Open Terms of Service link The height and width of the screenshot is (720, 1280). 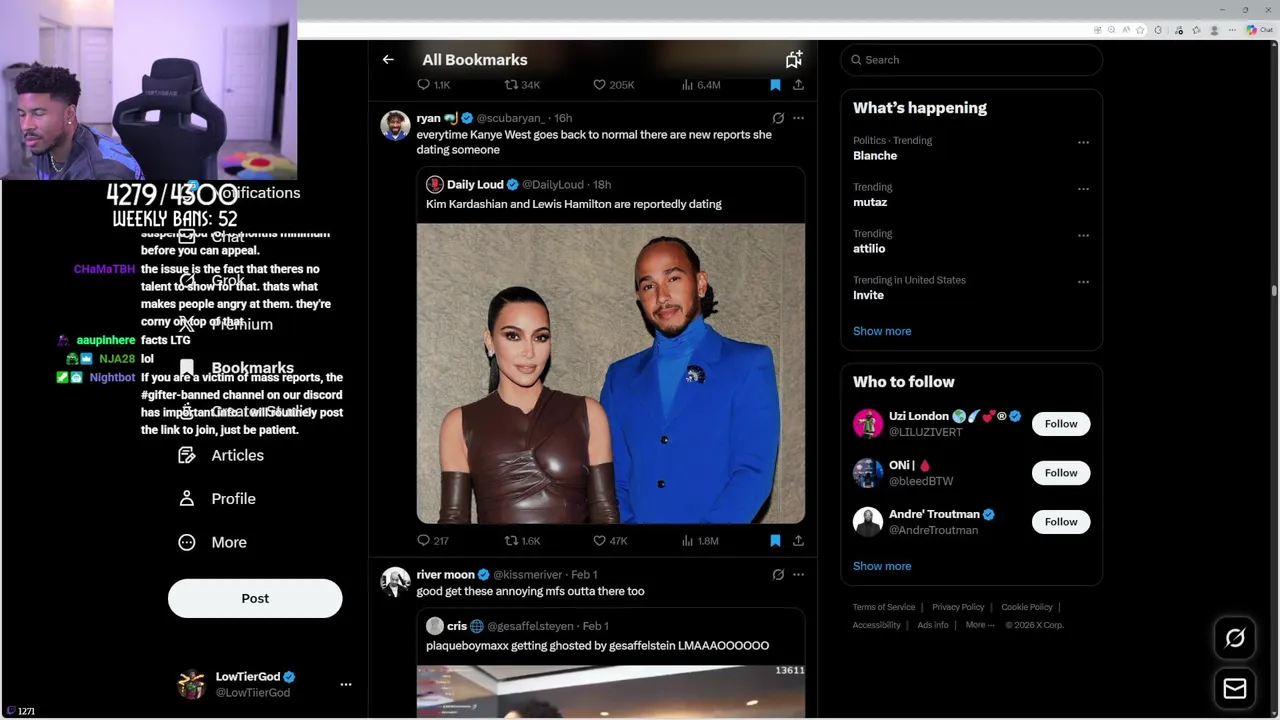coord(884,607)
